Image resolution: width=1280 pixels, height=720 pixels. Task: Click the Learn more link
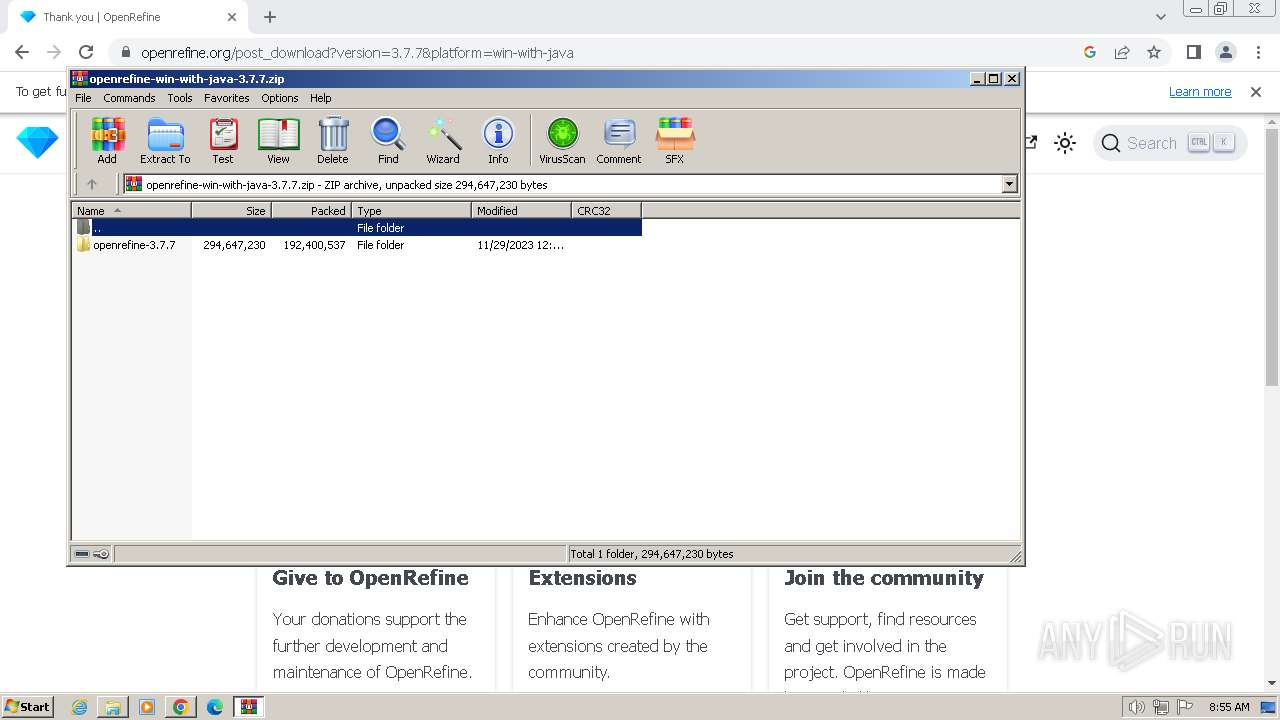[x=1200, y=92]
